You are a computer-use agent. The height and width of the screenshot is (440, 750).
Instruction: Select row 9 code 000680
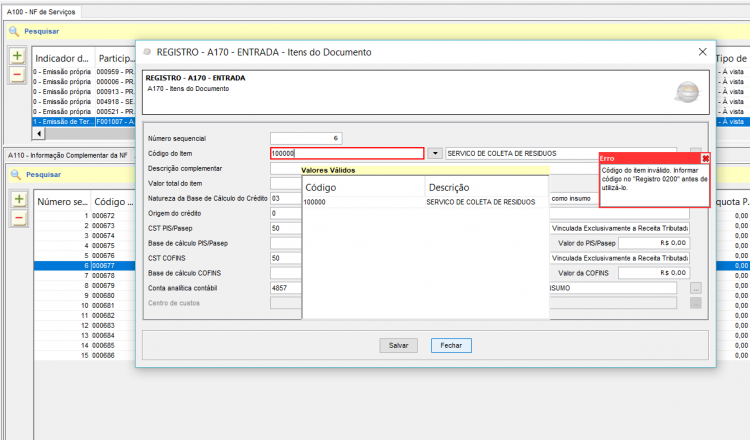(x=85, y=296)
